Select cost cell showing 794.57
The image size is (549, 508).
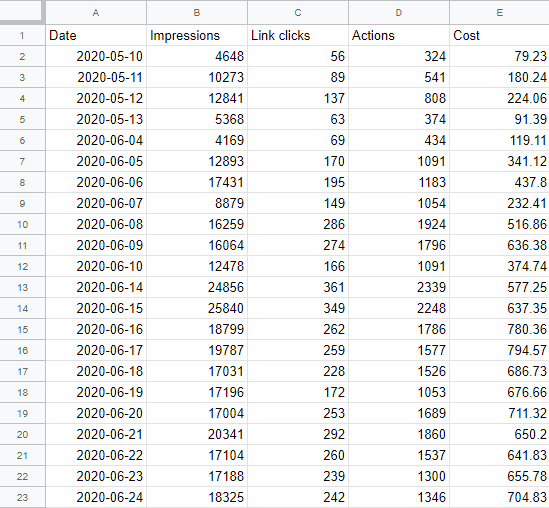tap(499, 350)
